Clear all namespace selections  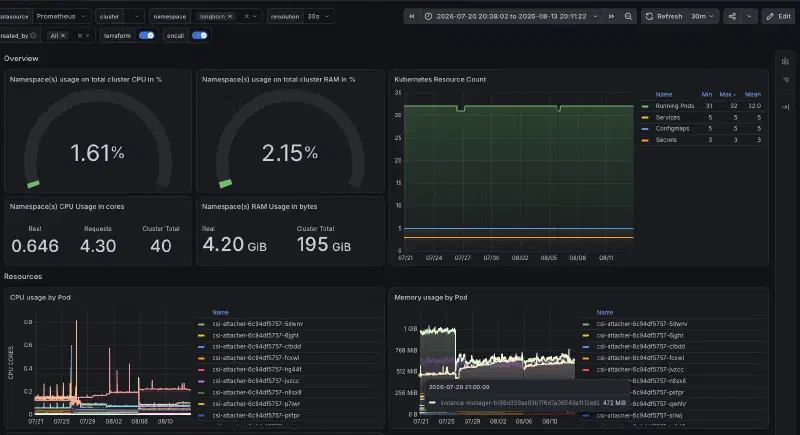point(246,16)
